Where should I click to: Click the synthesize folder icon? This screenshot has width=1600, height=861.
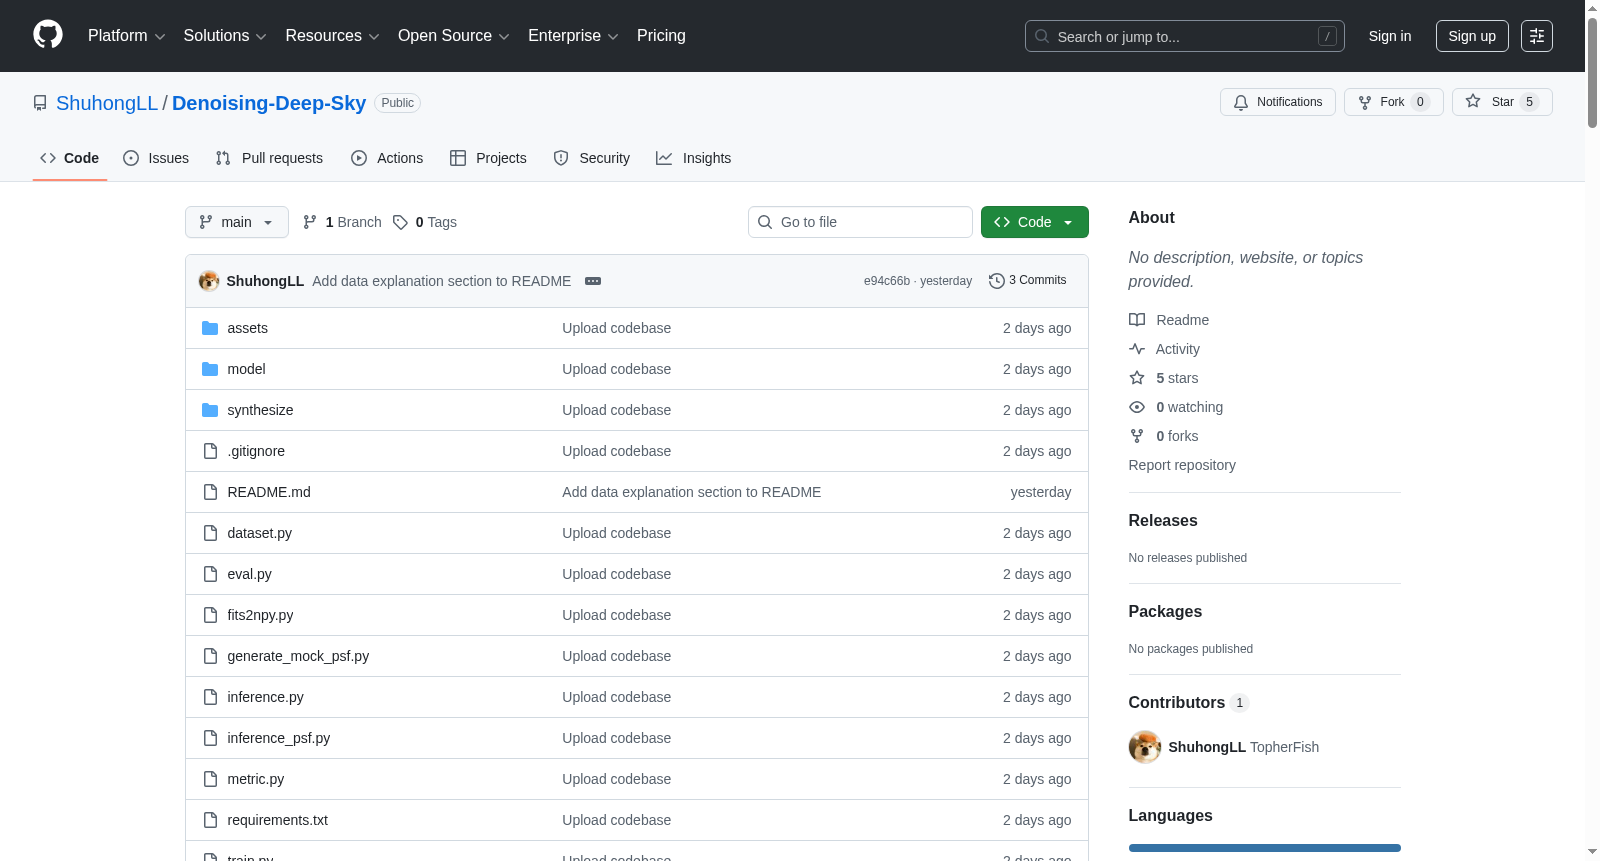pyautogui.click(x=210, y=410)
